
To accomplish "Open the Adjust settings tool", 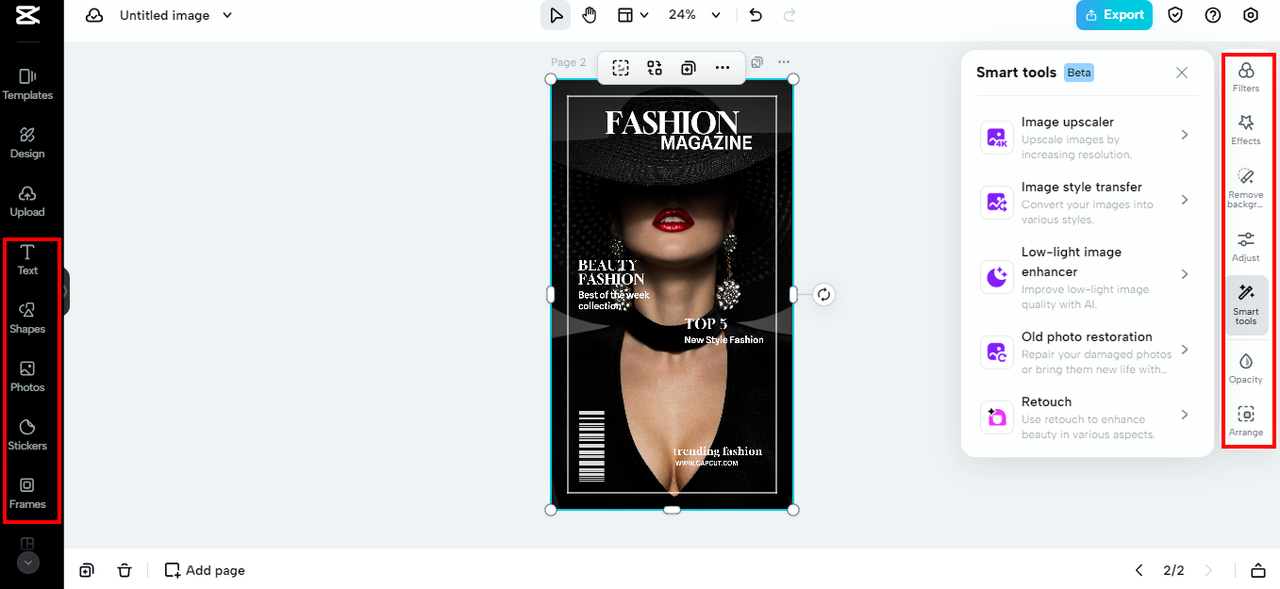I will (1246, 247).
